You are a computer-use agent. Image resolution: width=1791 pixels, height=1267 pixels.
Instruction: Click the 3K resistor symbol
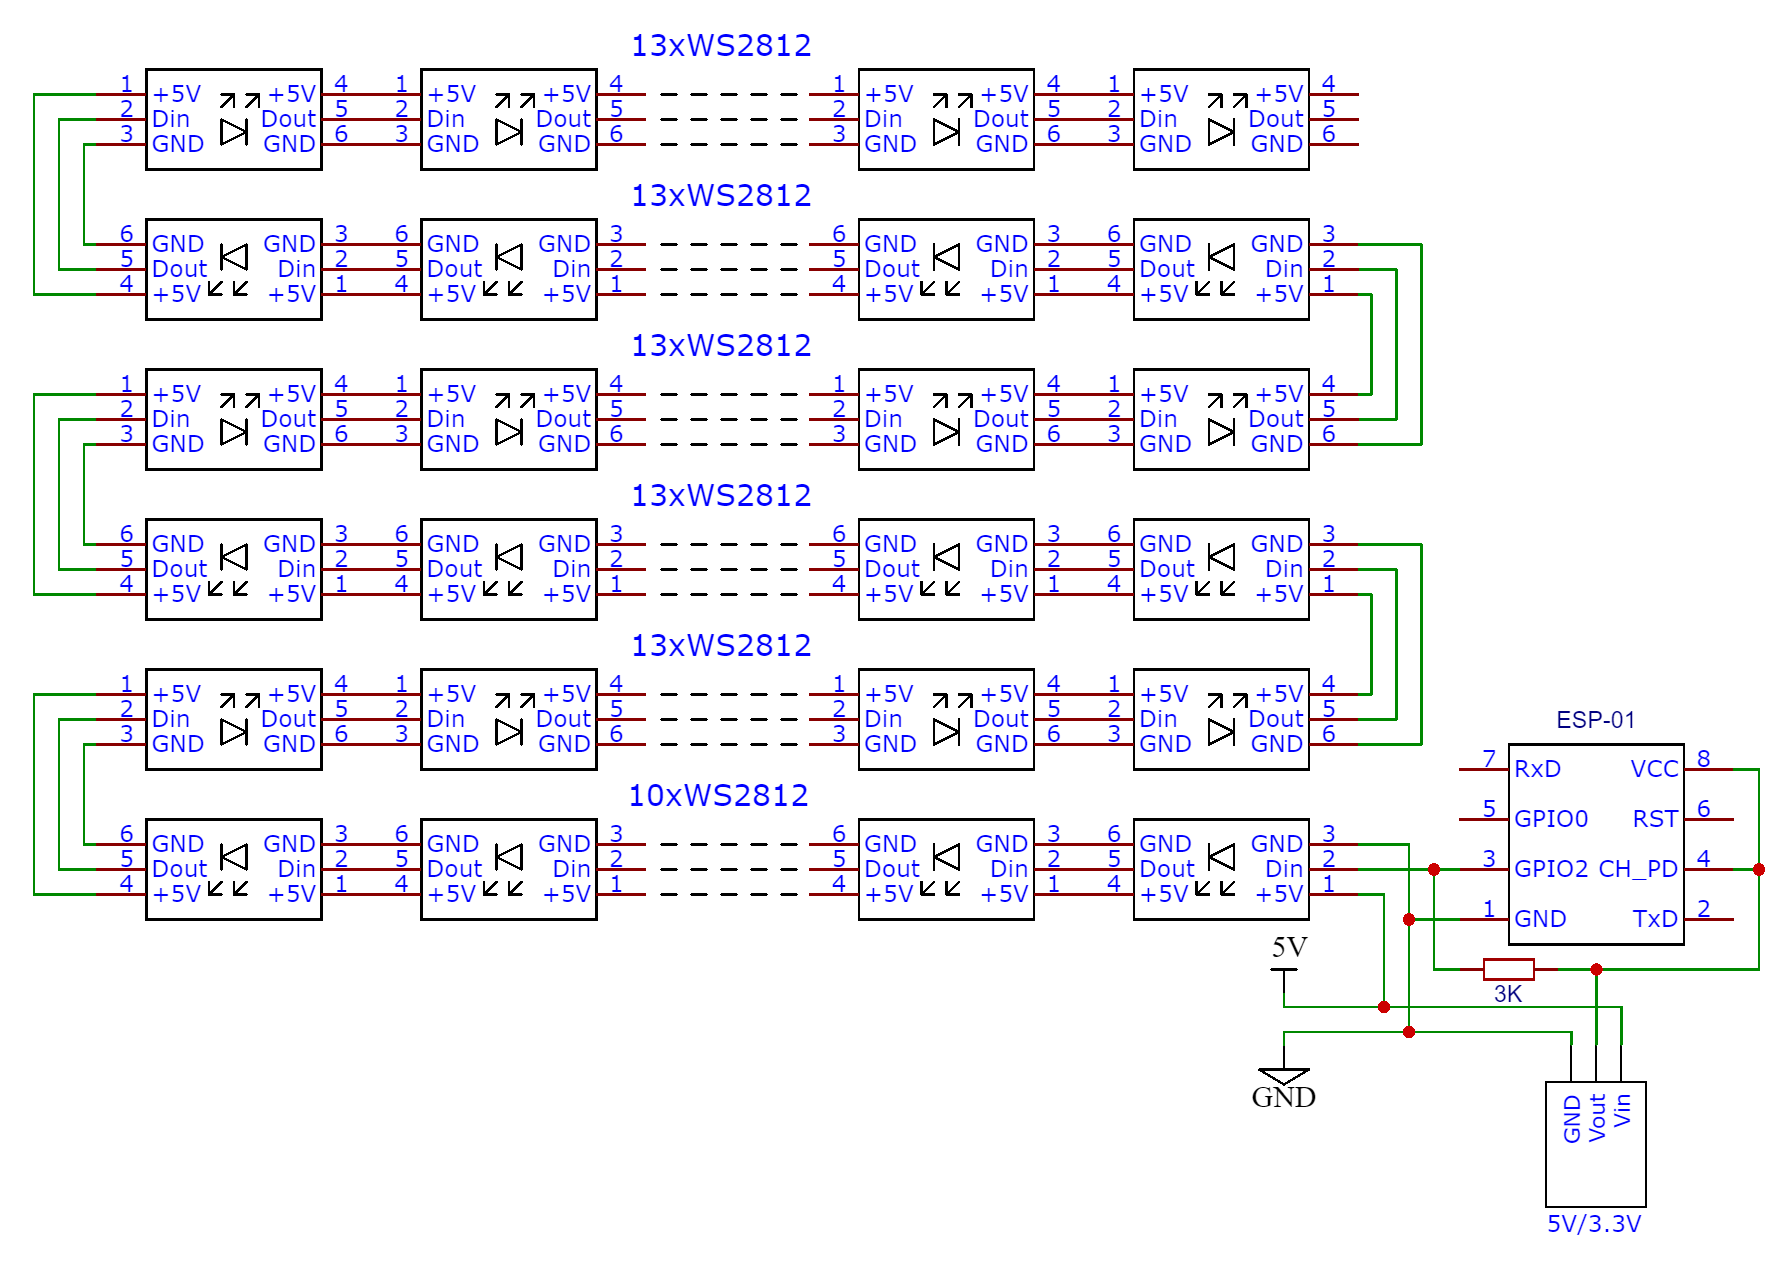(1507, 968)
